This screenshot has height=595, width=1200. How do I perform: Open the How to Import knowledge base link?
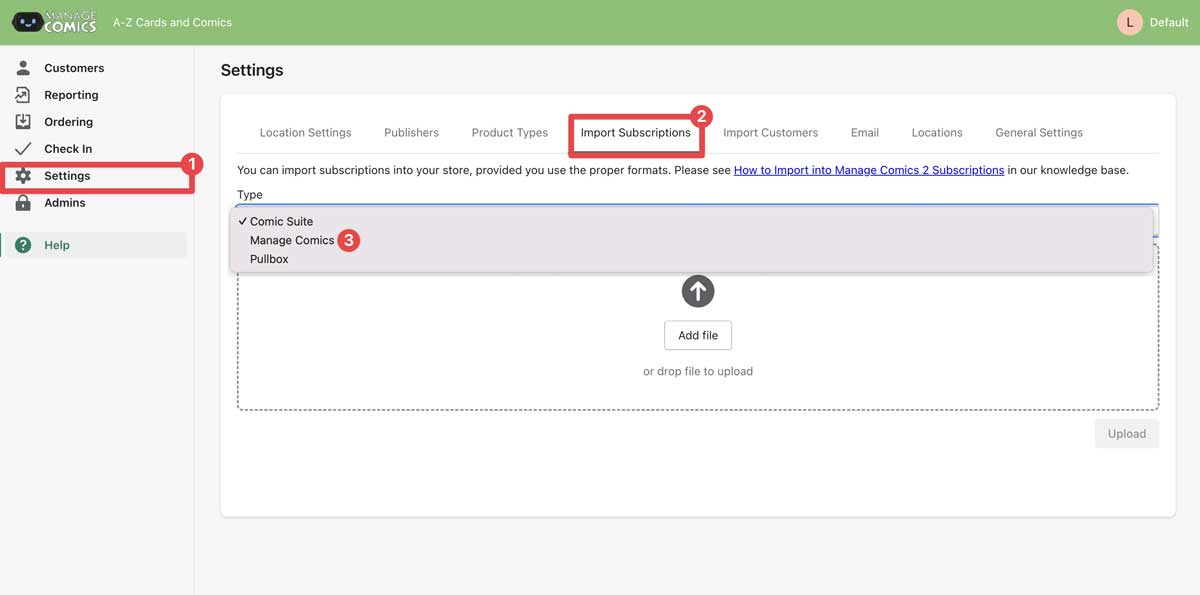click(x=869, y=171)
